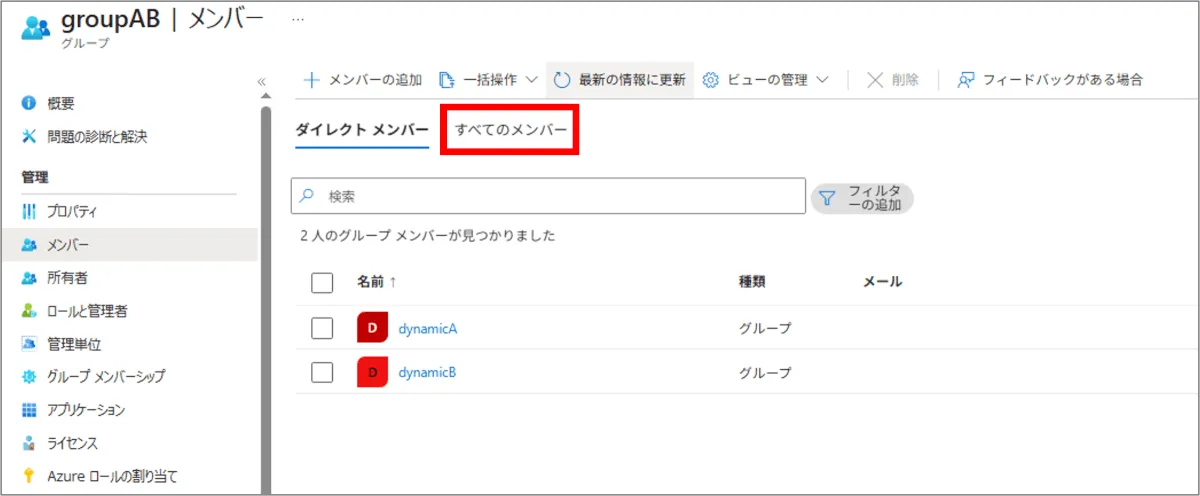Click the ライセンス person icon
Screen dimensions: 1200x496
[x=29, y=443]
